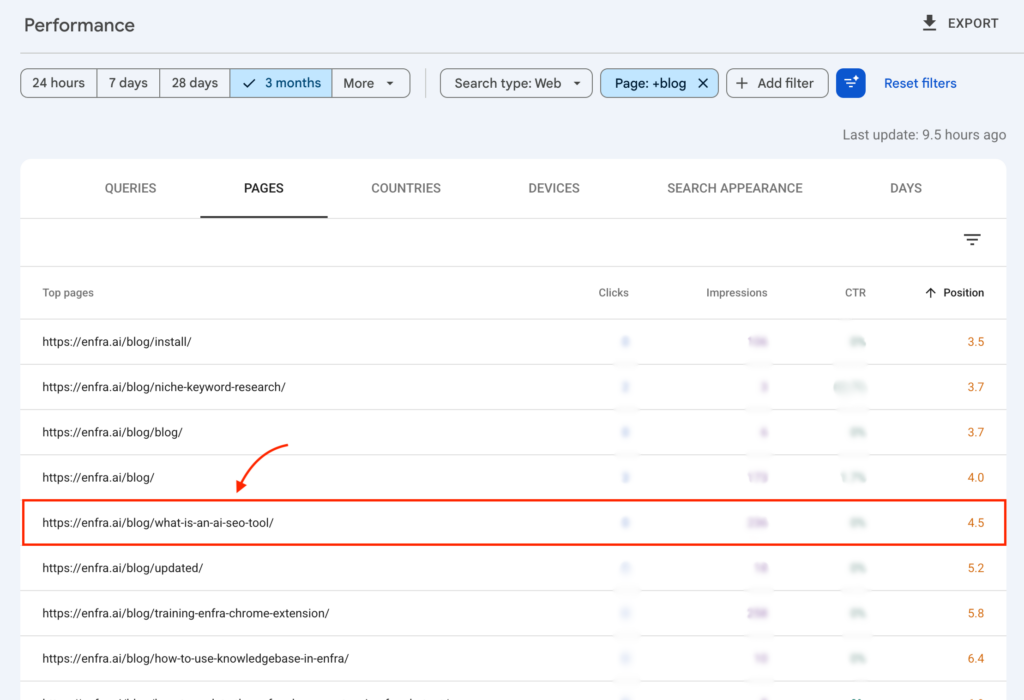Select the 24 hours date range
Viewport: 1024px width, 700px height.
point(59,83)
